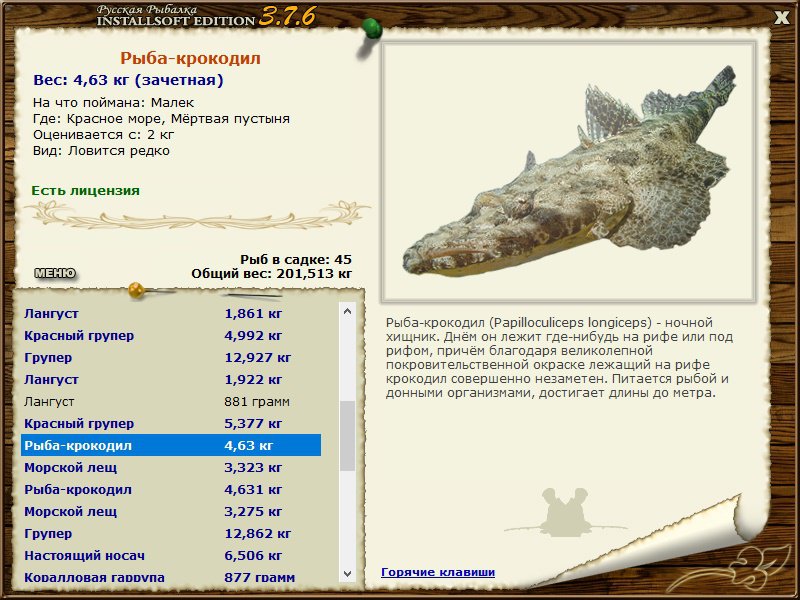Pick Рыба-крокодил 4,631 кг from list

(170, 490)
